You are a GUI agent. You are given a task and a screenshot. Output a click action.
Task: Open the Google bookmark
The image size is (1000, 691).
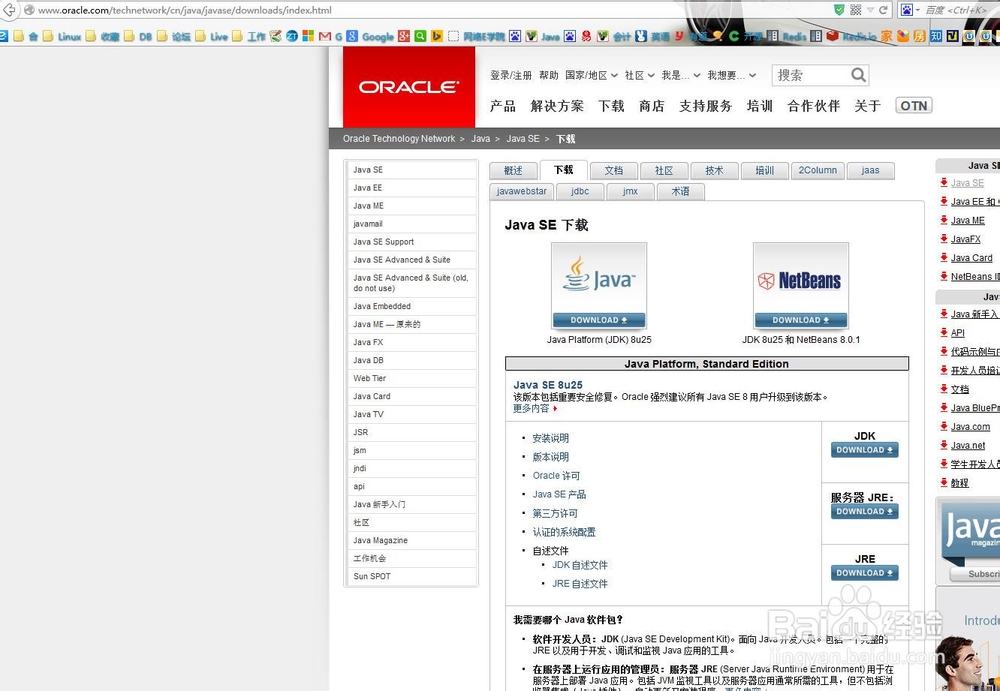coord(371,36)
